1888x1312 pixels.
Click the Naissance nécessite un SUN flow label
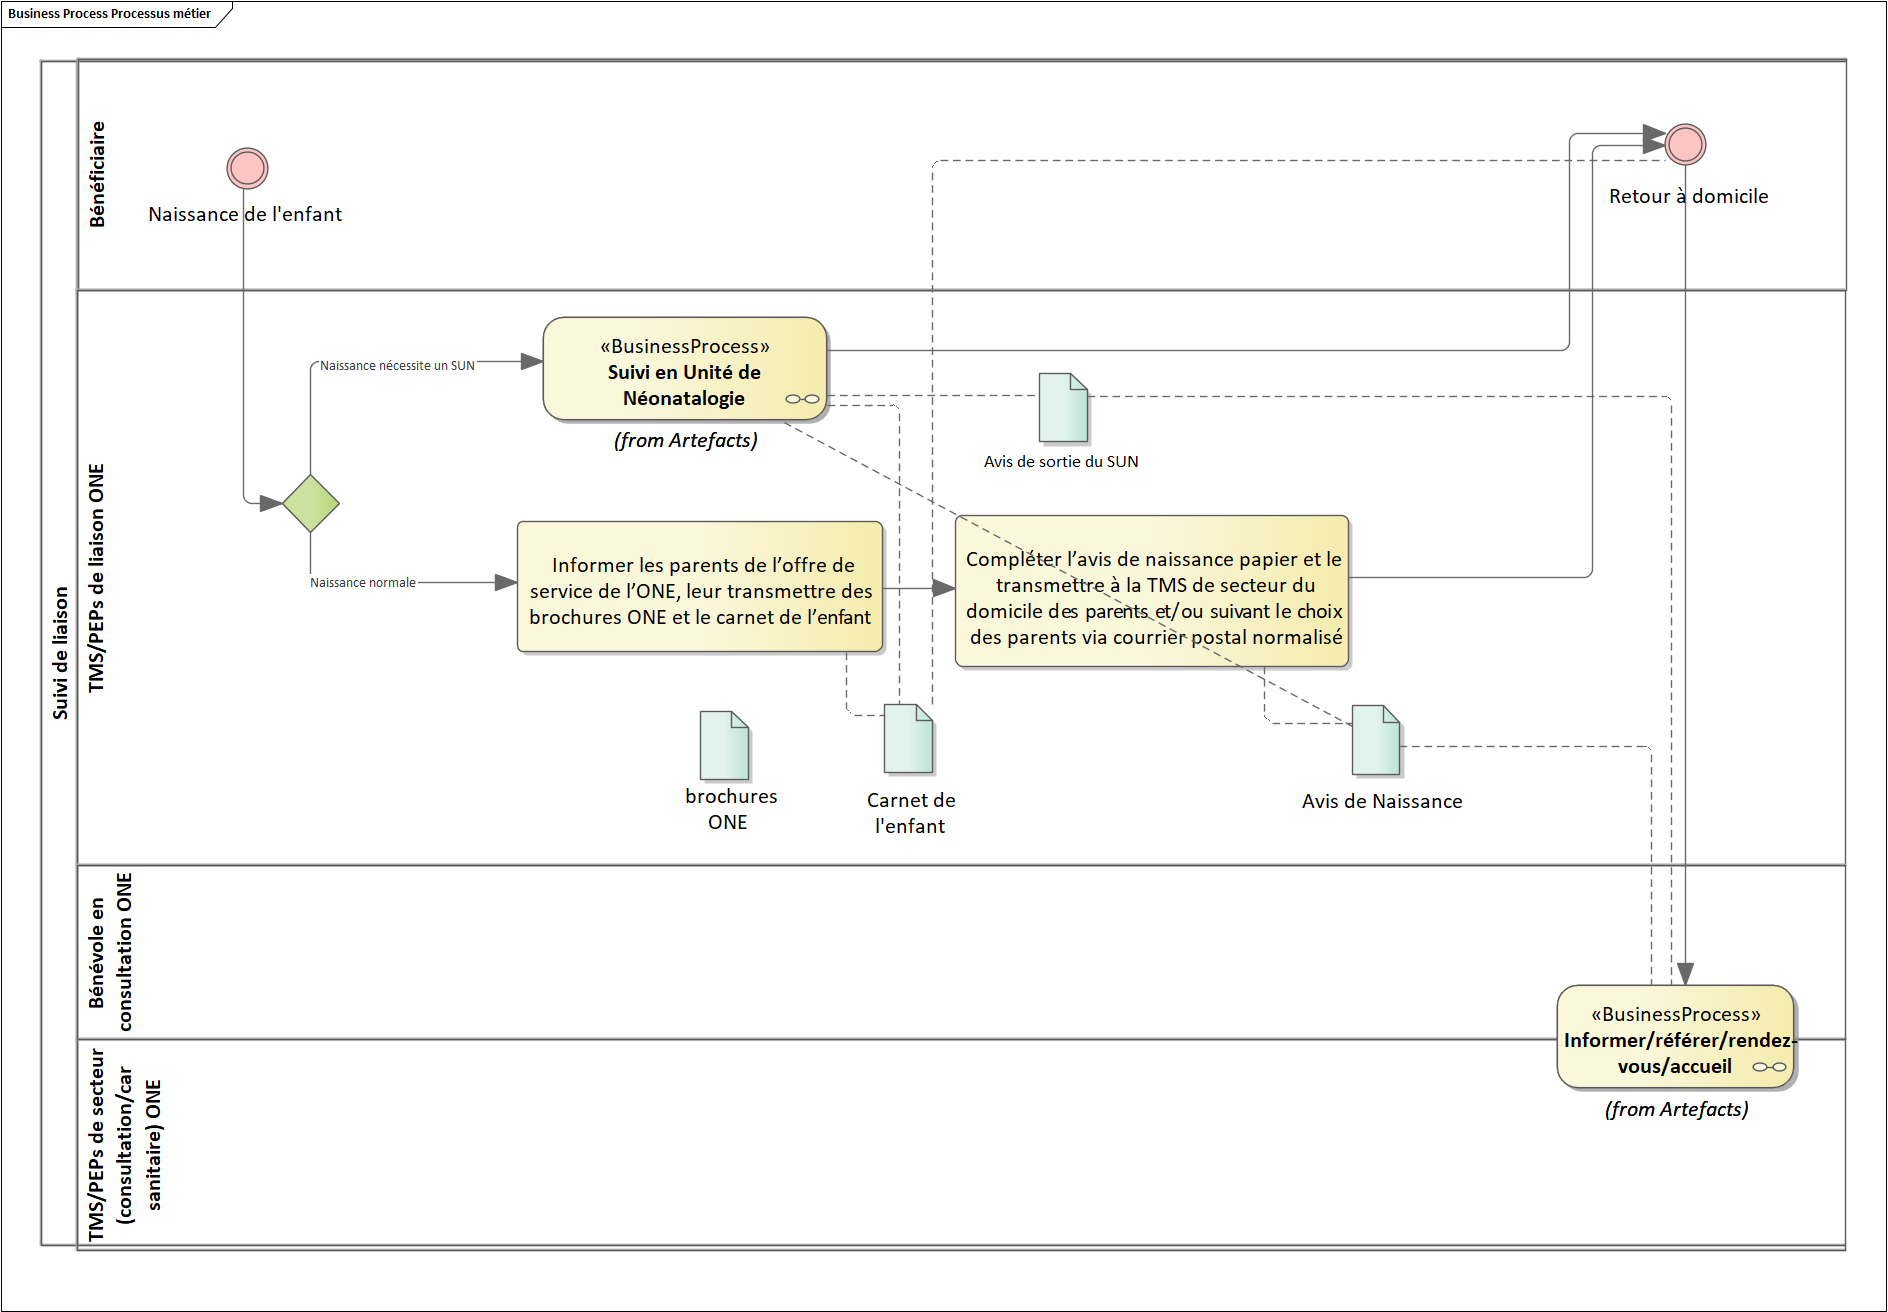click(397, 366)
